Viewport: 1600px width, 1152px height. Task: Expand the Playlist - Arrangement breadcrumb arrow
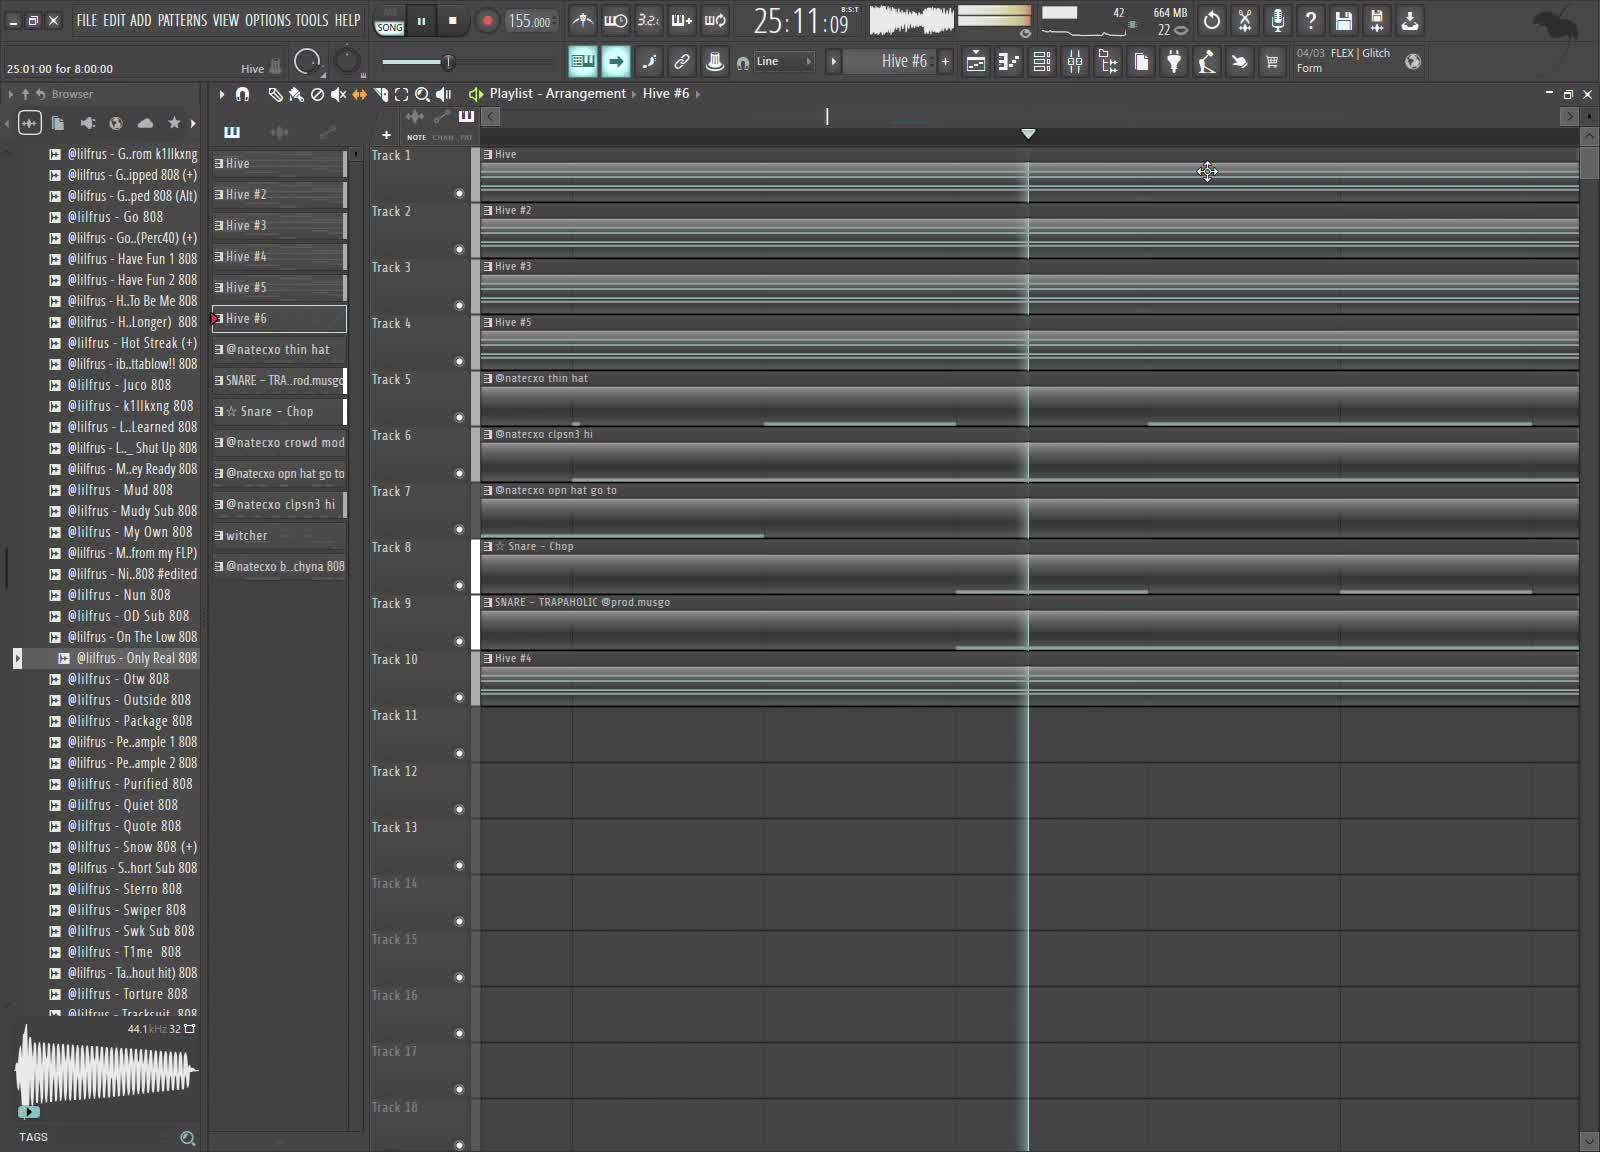634,94
